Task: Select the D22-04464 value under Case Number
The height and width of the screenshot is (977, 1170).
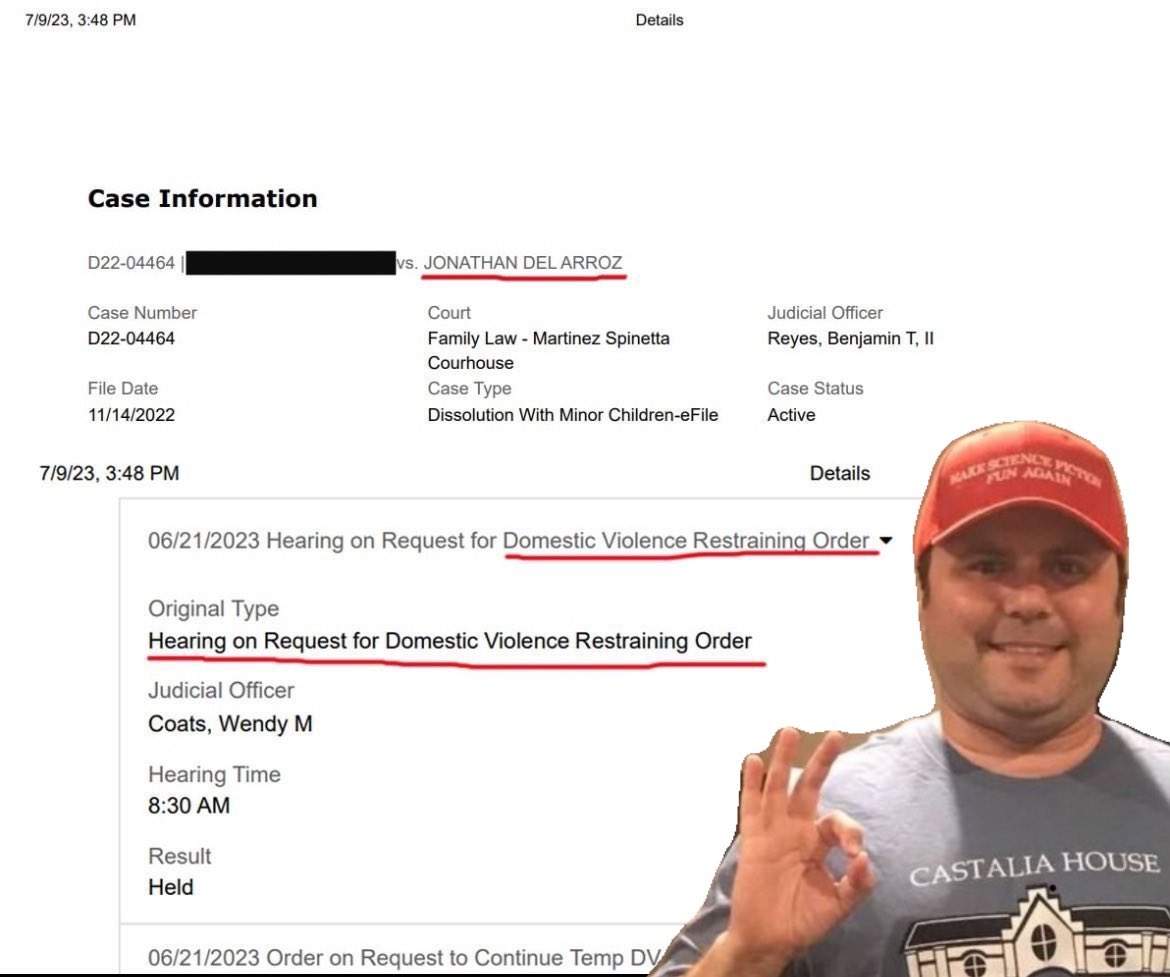Action: click(131, 338)
